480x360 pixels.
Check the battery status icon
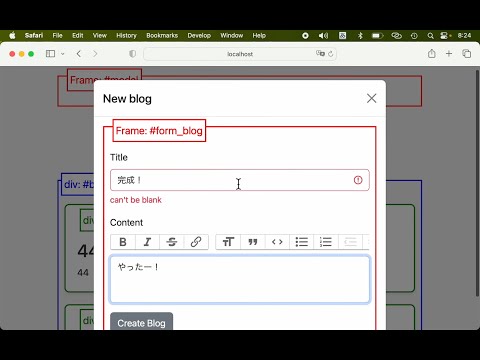(x=378, y=36)
